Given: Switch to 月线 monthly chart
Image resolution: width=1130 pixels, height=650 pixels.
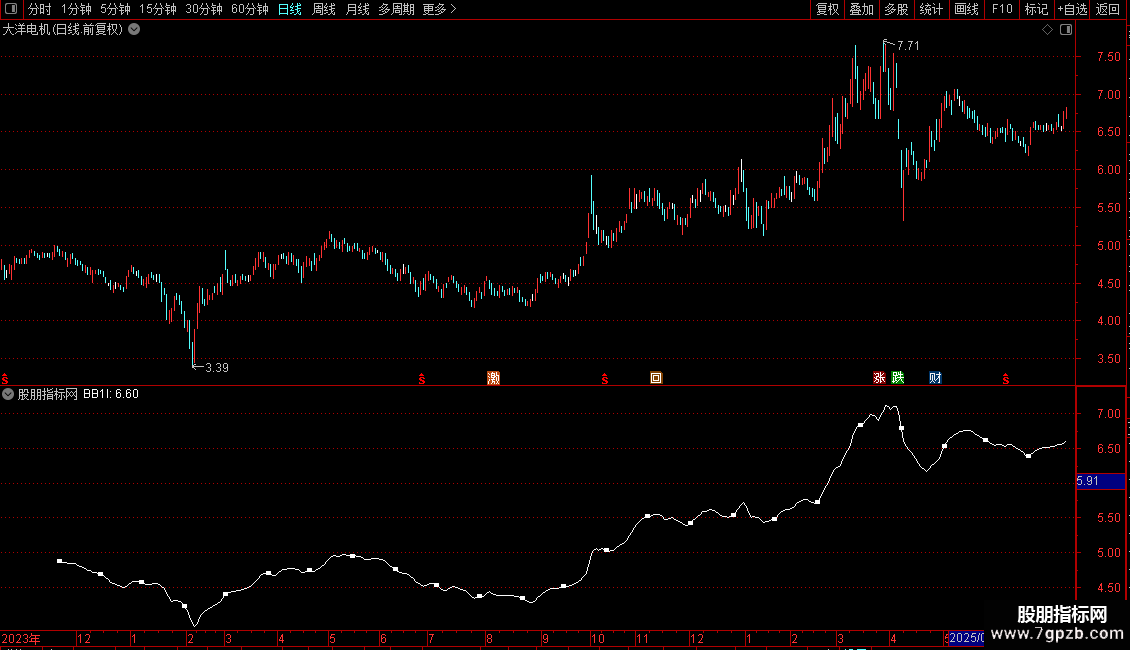Looking at the screenshot, I should coord(357,9).
